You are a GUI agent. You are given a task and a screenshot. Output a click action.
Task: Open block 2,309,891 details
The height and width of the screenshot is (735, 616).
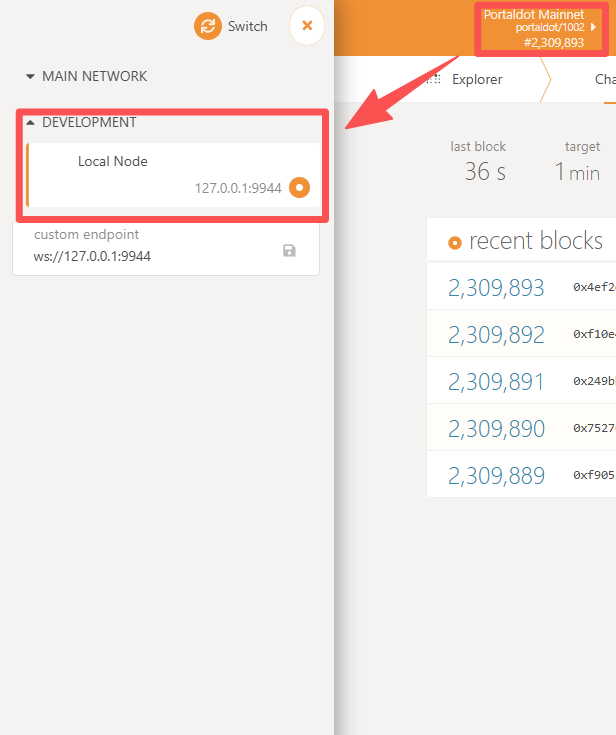(x=496, y=381)
